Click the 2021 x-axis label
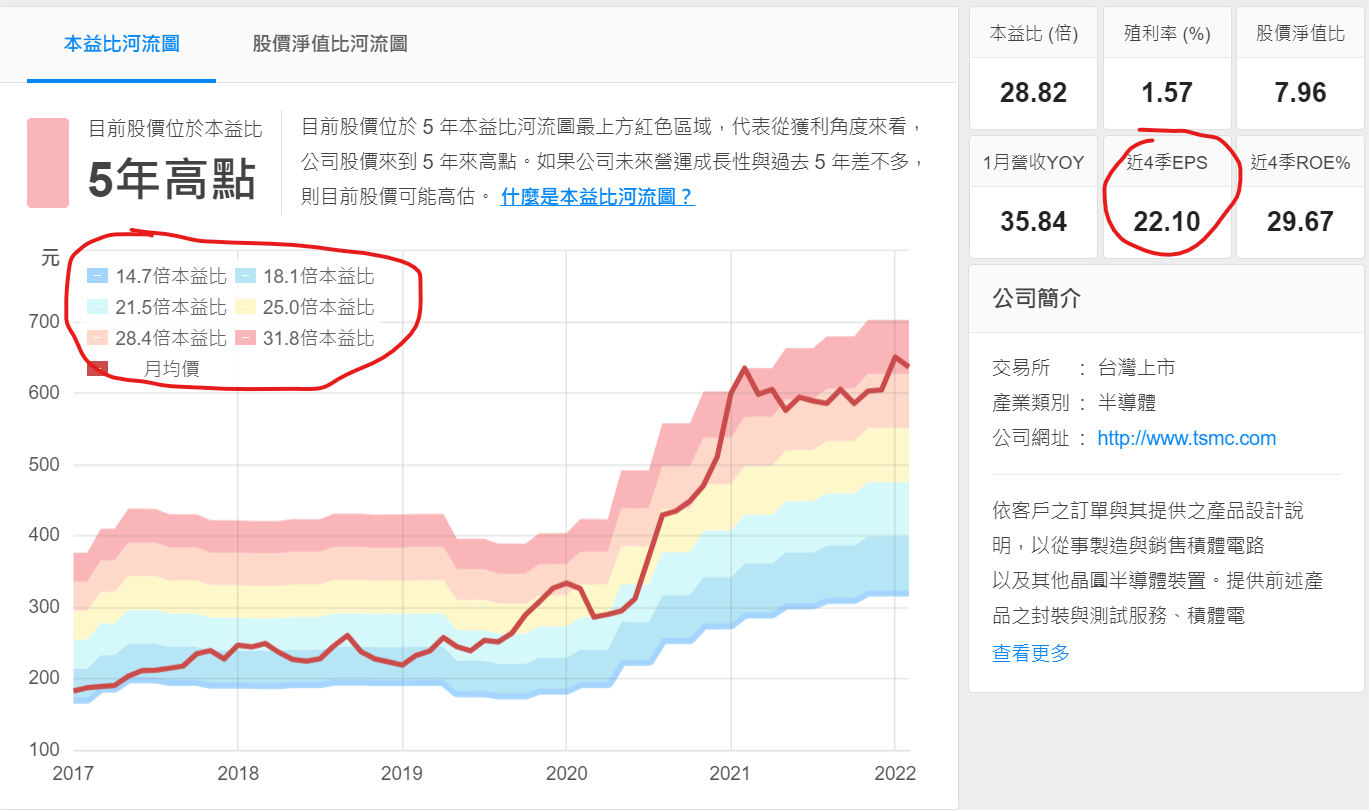Image resolution: width=1369 pixels, height=810 pixels. click(x=731, y=773)
